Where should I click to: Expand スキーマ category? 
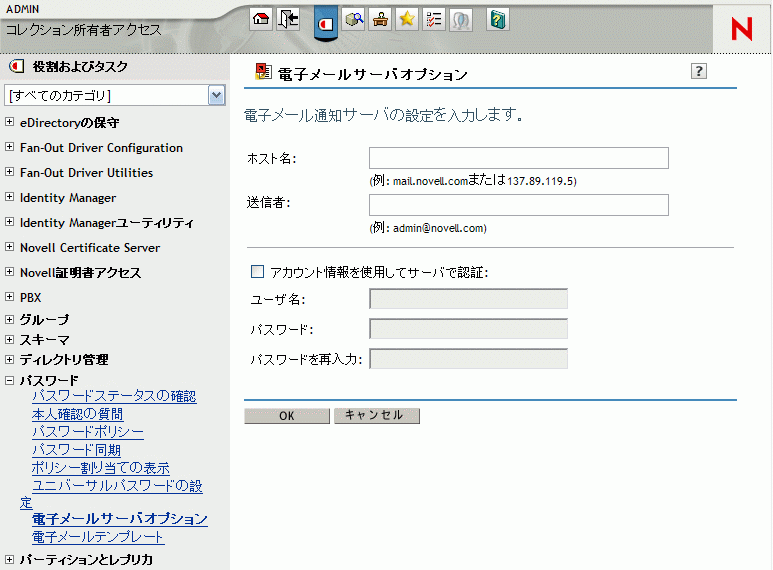click(x=9, y=340)
